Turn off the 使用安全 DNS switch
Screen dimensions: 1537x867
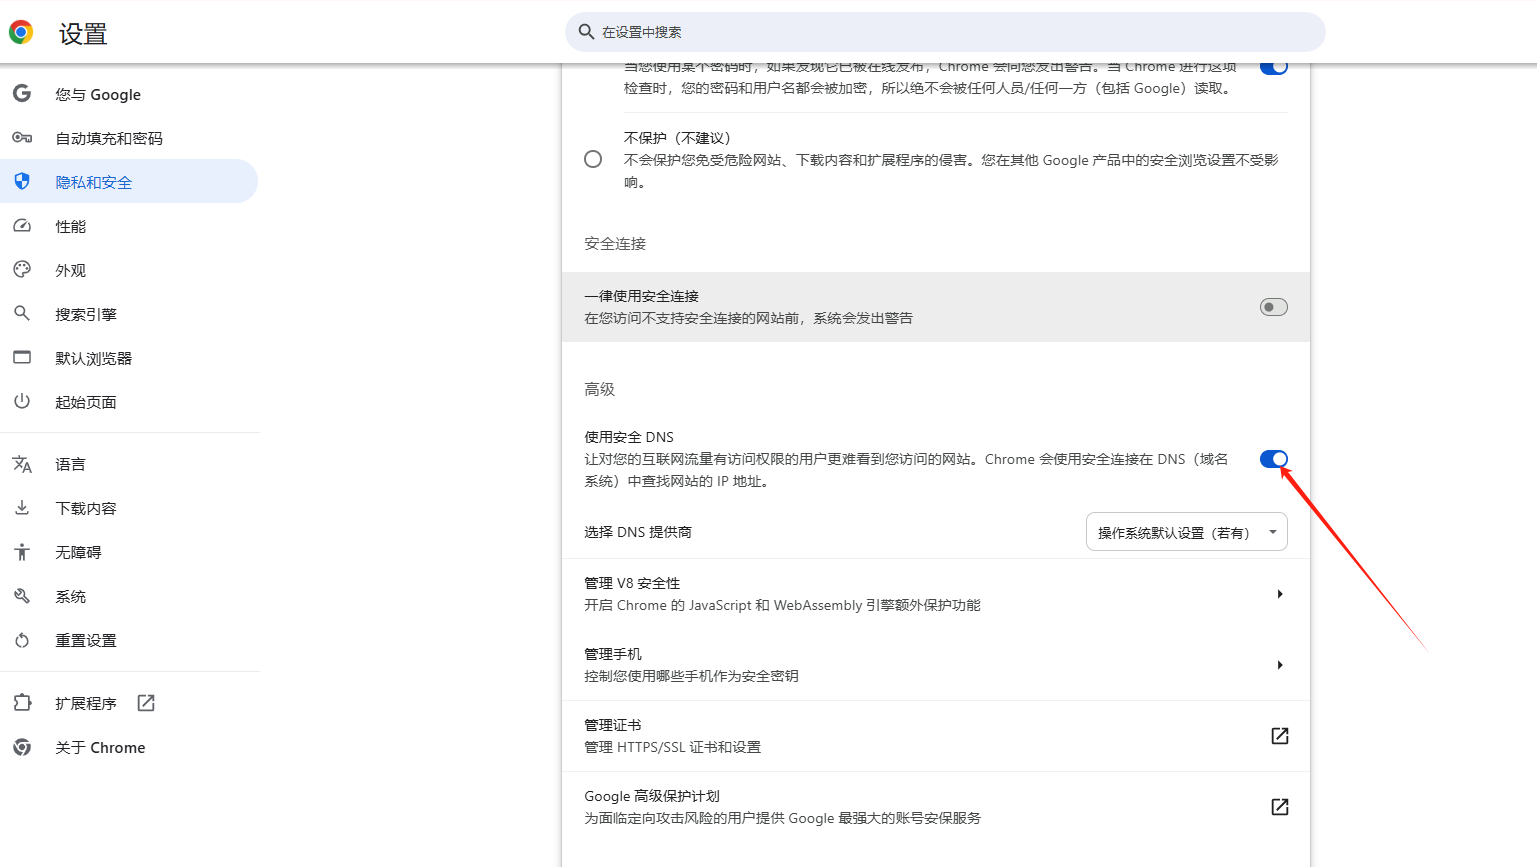1273,459
